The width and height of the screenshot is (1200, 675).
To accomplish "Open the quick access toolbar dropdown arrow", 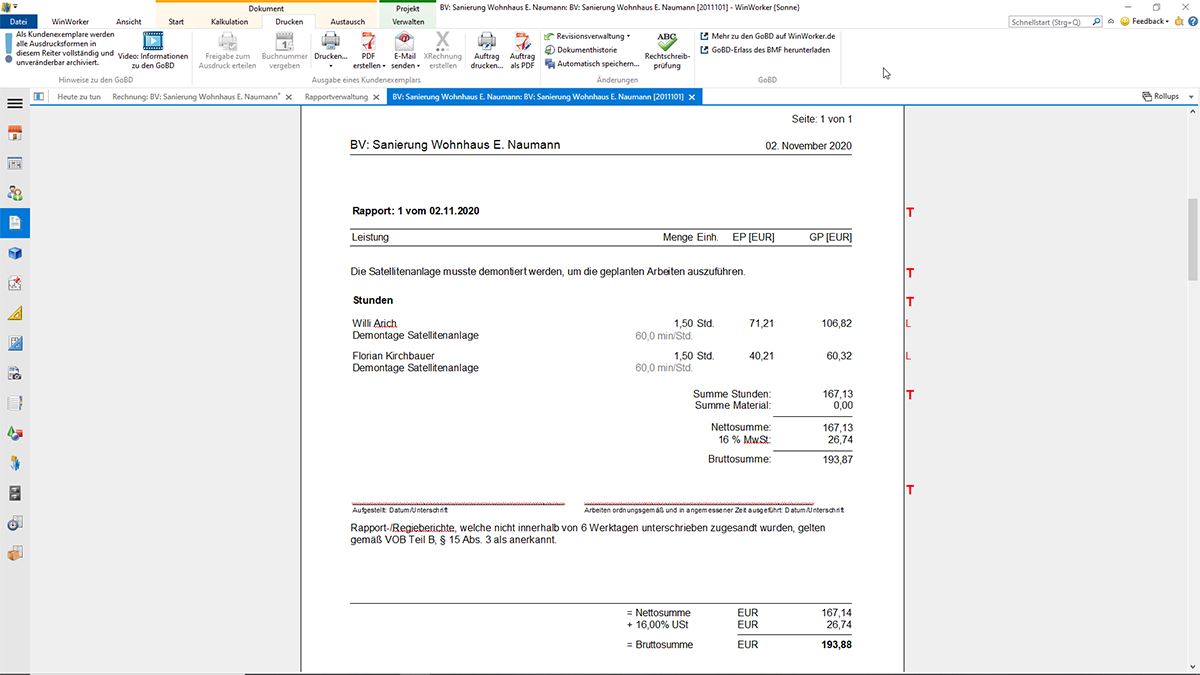I will pyautogui.click(x=16, y=6).
